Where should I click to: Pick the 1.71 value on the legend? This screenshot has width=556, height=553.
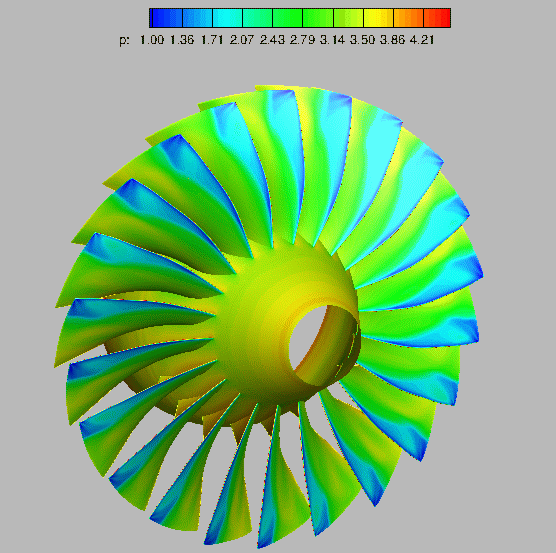(x=212, y=40)
